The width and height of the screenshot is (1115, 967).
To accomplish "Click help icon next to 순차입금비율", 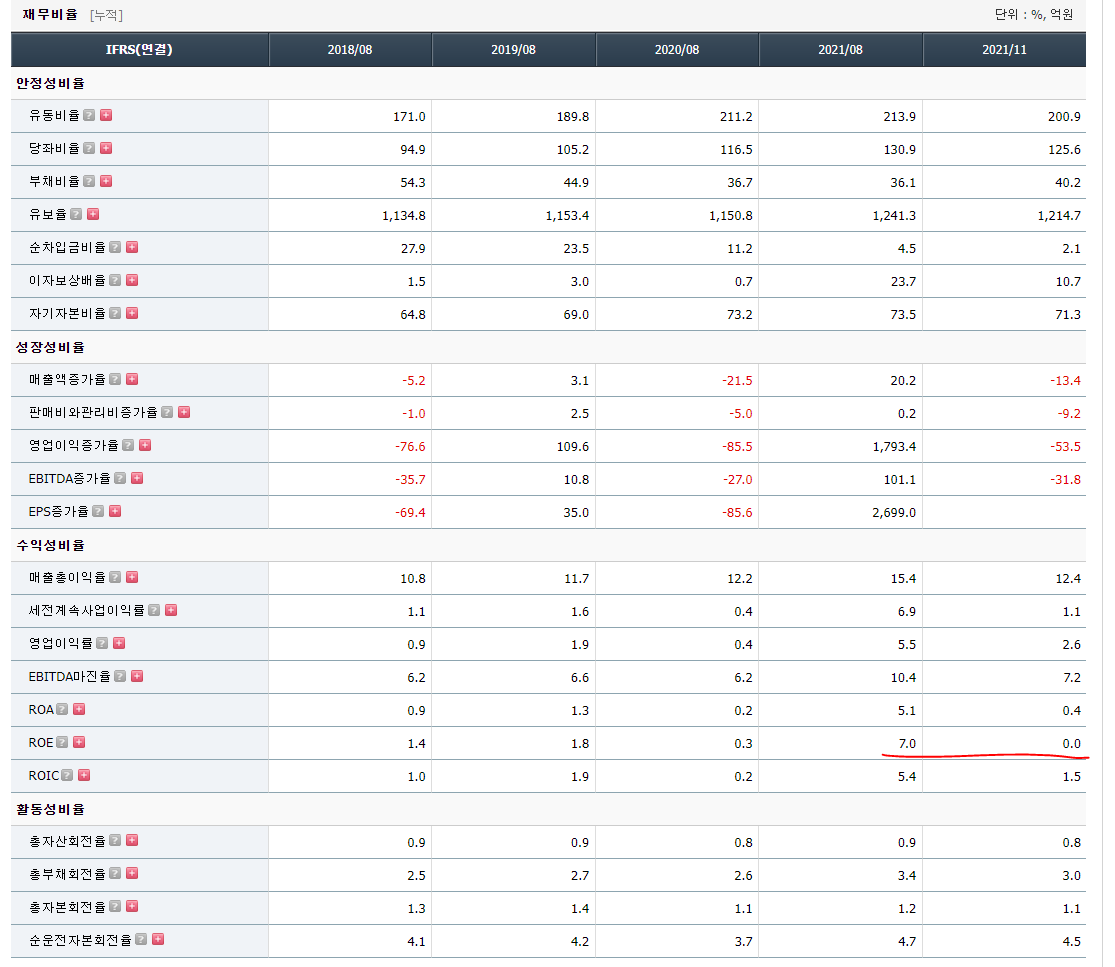I will 115,247.
